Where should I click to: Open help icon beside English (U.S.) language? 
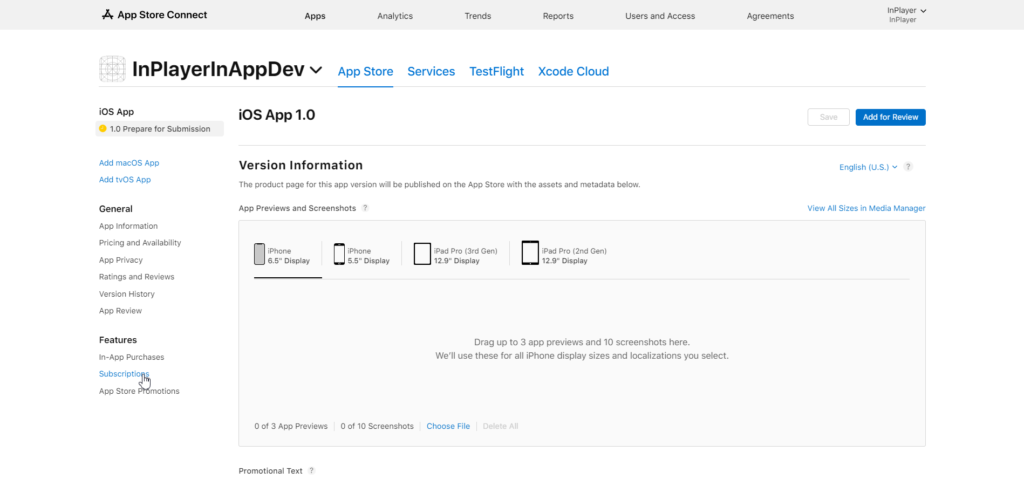point(908,167)
